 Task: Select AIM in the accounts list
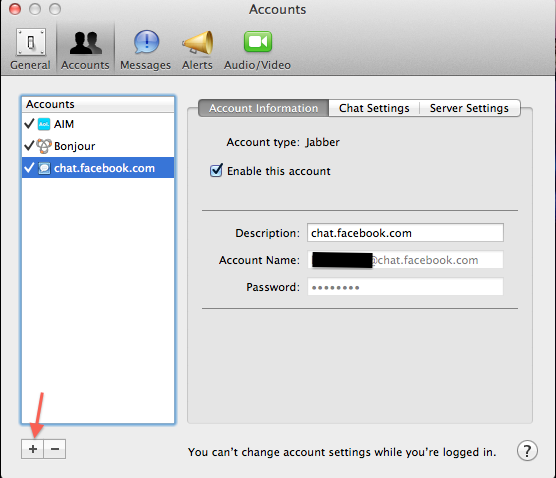98,124
